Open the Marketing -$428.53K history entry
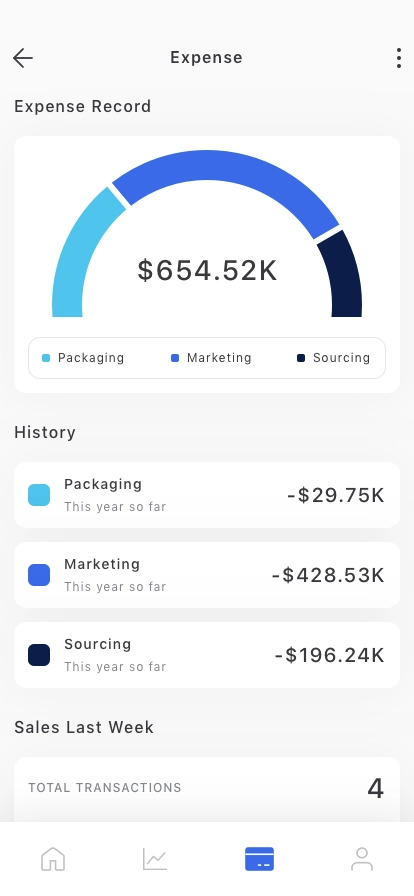414x896 pixels. (x=207, y=575)
